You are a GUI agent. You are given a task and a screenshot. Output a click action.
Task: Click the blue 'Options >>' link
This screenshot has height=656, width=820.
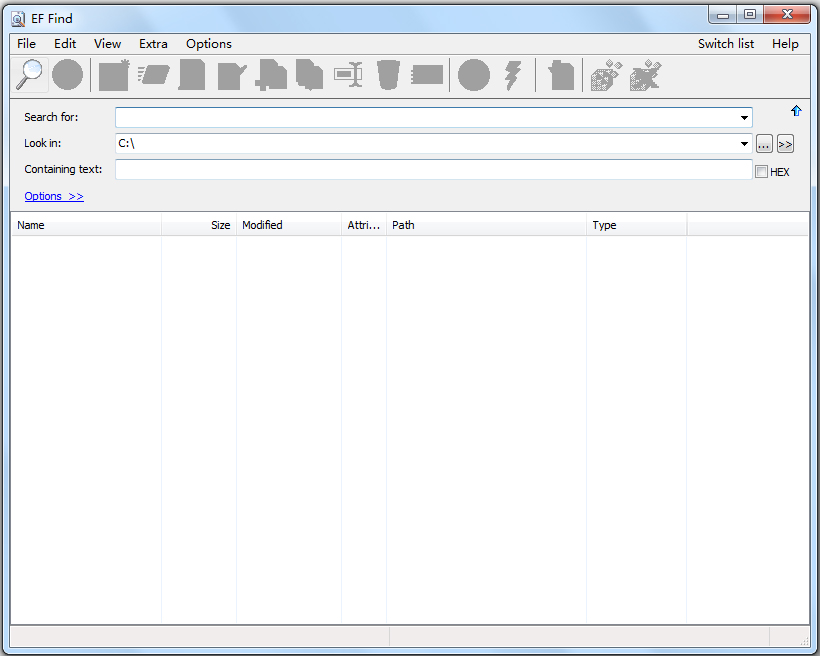(54, 196)
